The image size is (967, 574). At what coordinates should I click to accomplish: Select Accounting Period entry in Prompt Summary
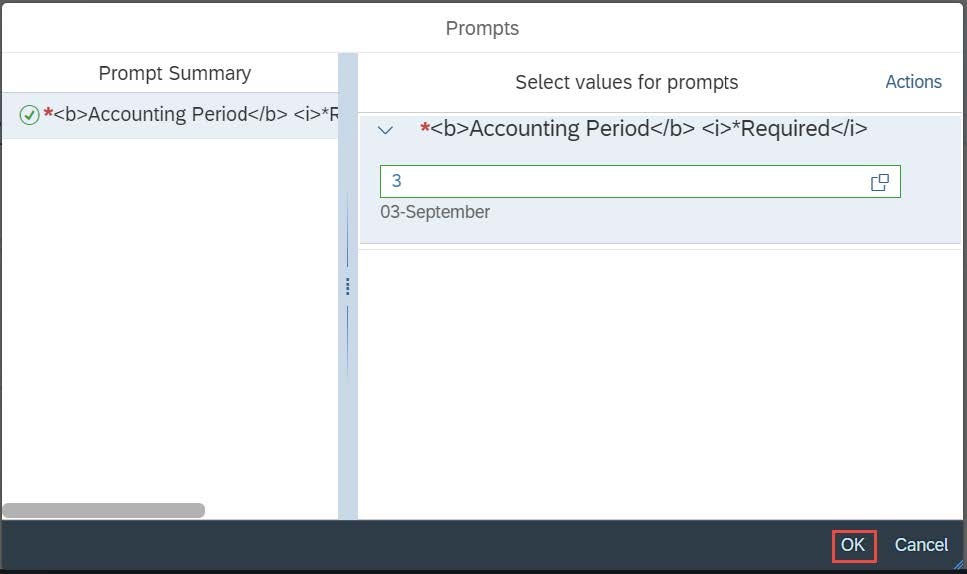[x=170, y=115]
